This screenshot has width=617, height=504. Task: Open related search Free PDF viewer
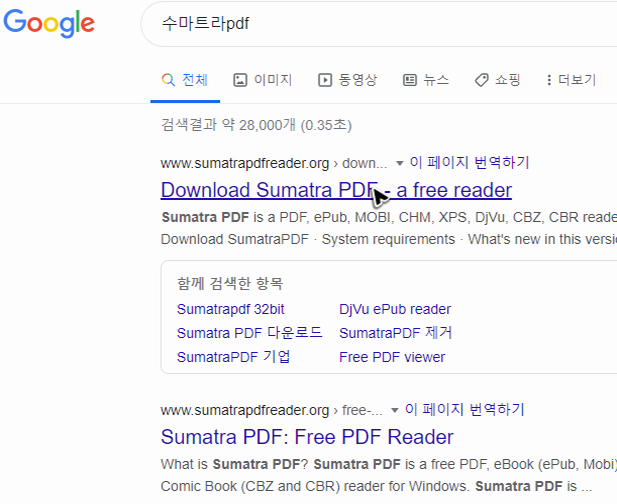[392, 357]
